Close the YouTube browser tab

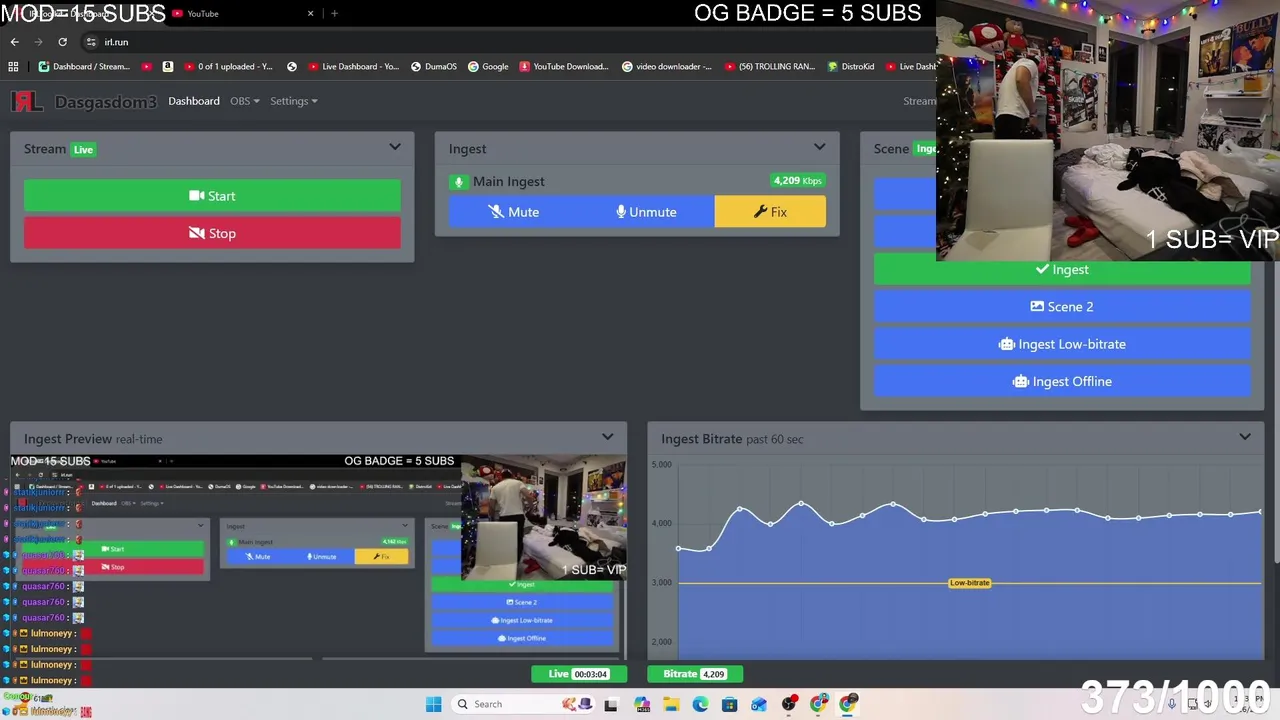pyautogui.click(x=310, y=14)
